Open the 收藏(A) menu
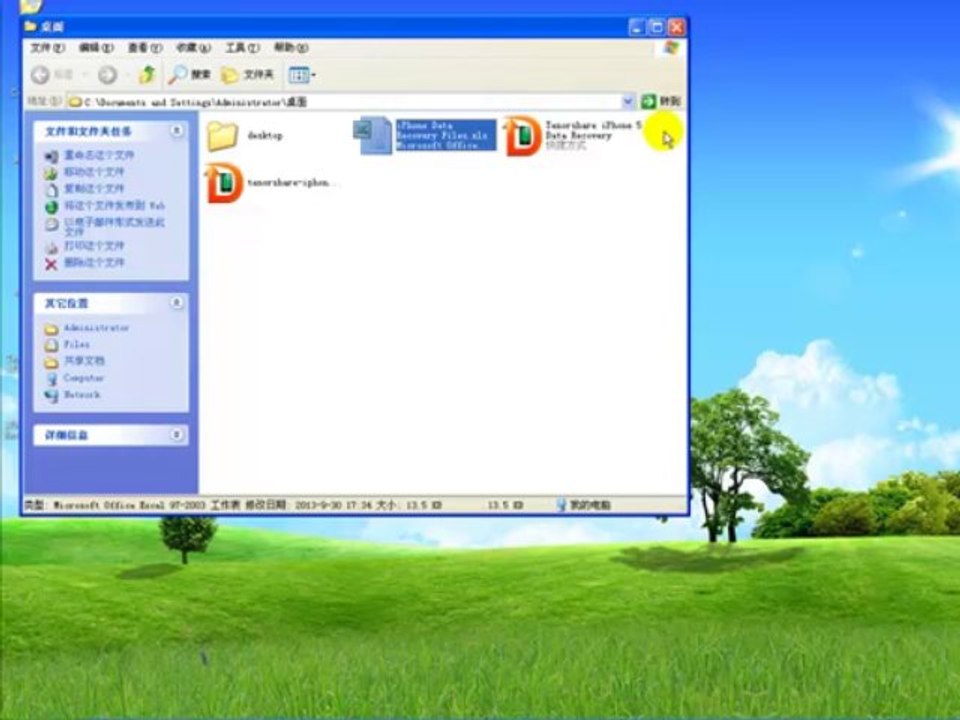960x720 pixels. pyautogui.click(x=193, y=48)
